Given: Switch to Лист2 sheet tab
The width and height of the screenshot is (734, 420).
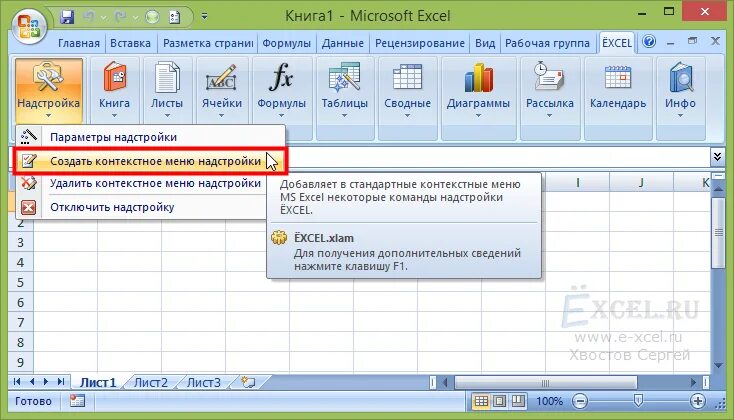Looking at the screenshot, I should tap(151, 383).
